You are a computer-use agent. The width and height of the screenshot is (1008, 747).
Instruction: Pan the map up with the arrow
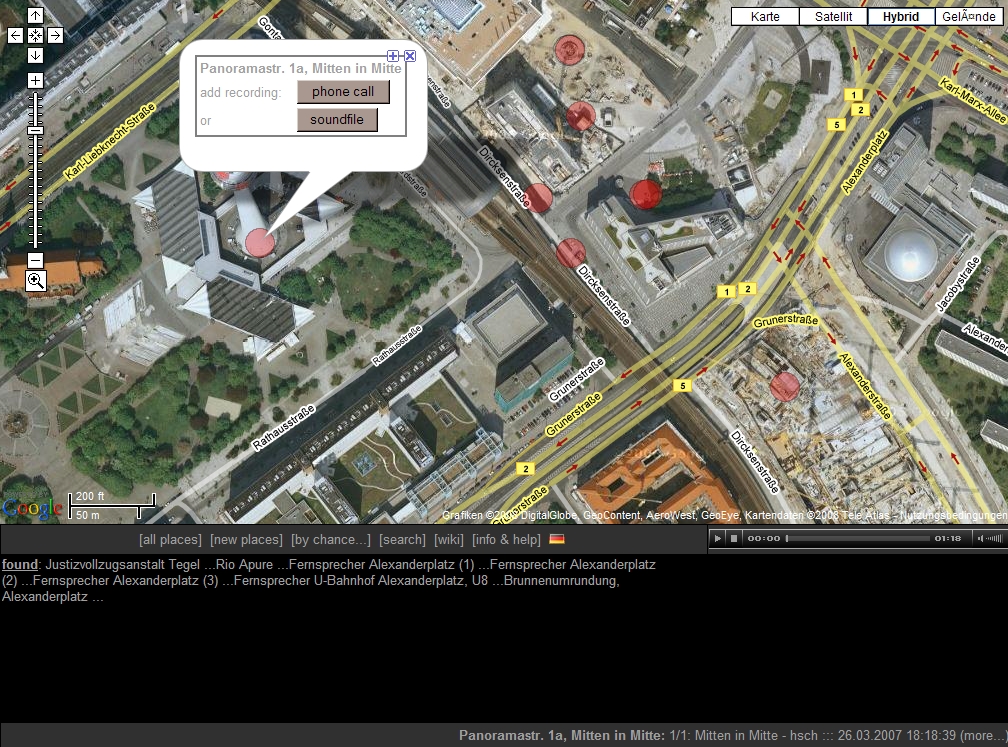(35, 16)
